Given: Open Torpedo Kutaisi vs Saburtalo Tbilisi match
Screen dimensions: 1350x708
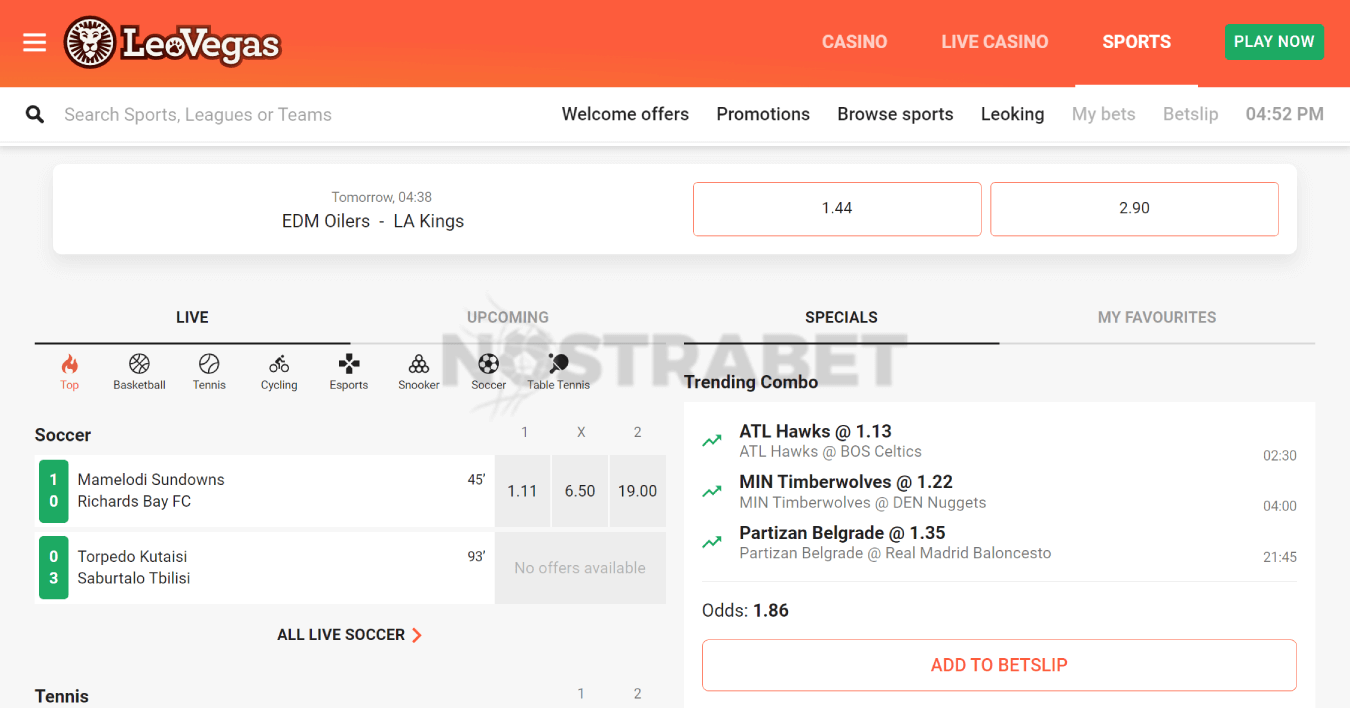Looking at the screenshot, I should (265, 568).
